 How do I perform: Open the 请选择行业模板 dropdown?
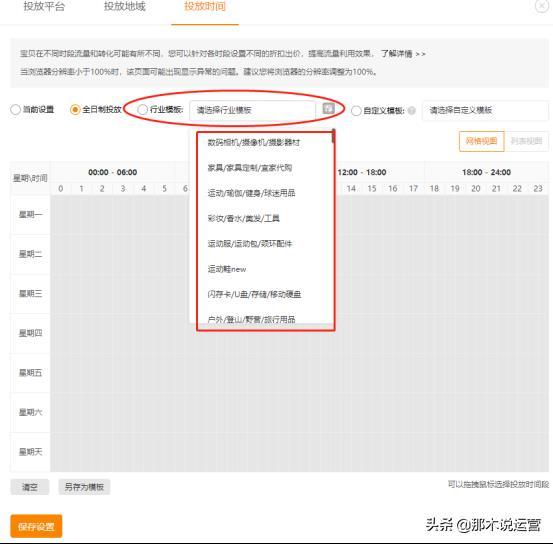[253, 110]
